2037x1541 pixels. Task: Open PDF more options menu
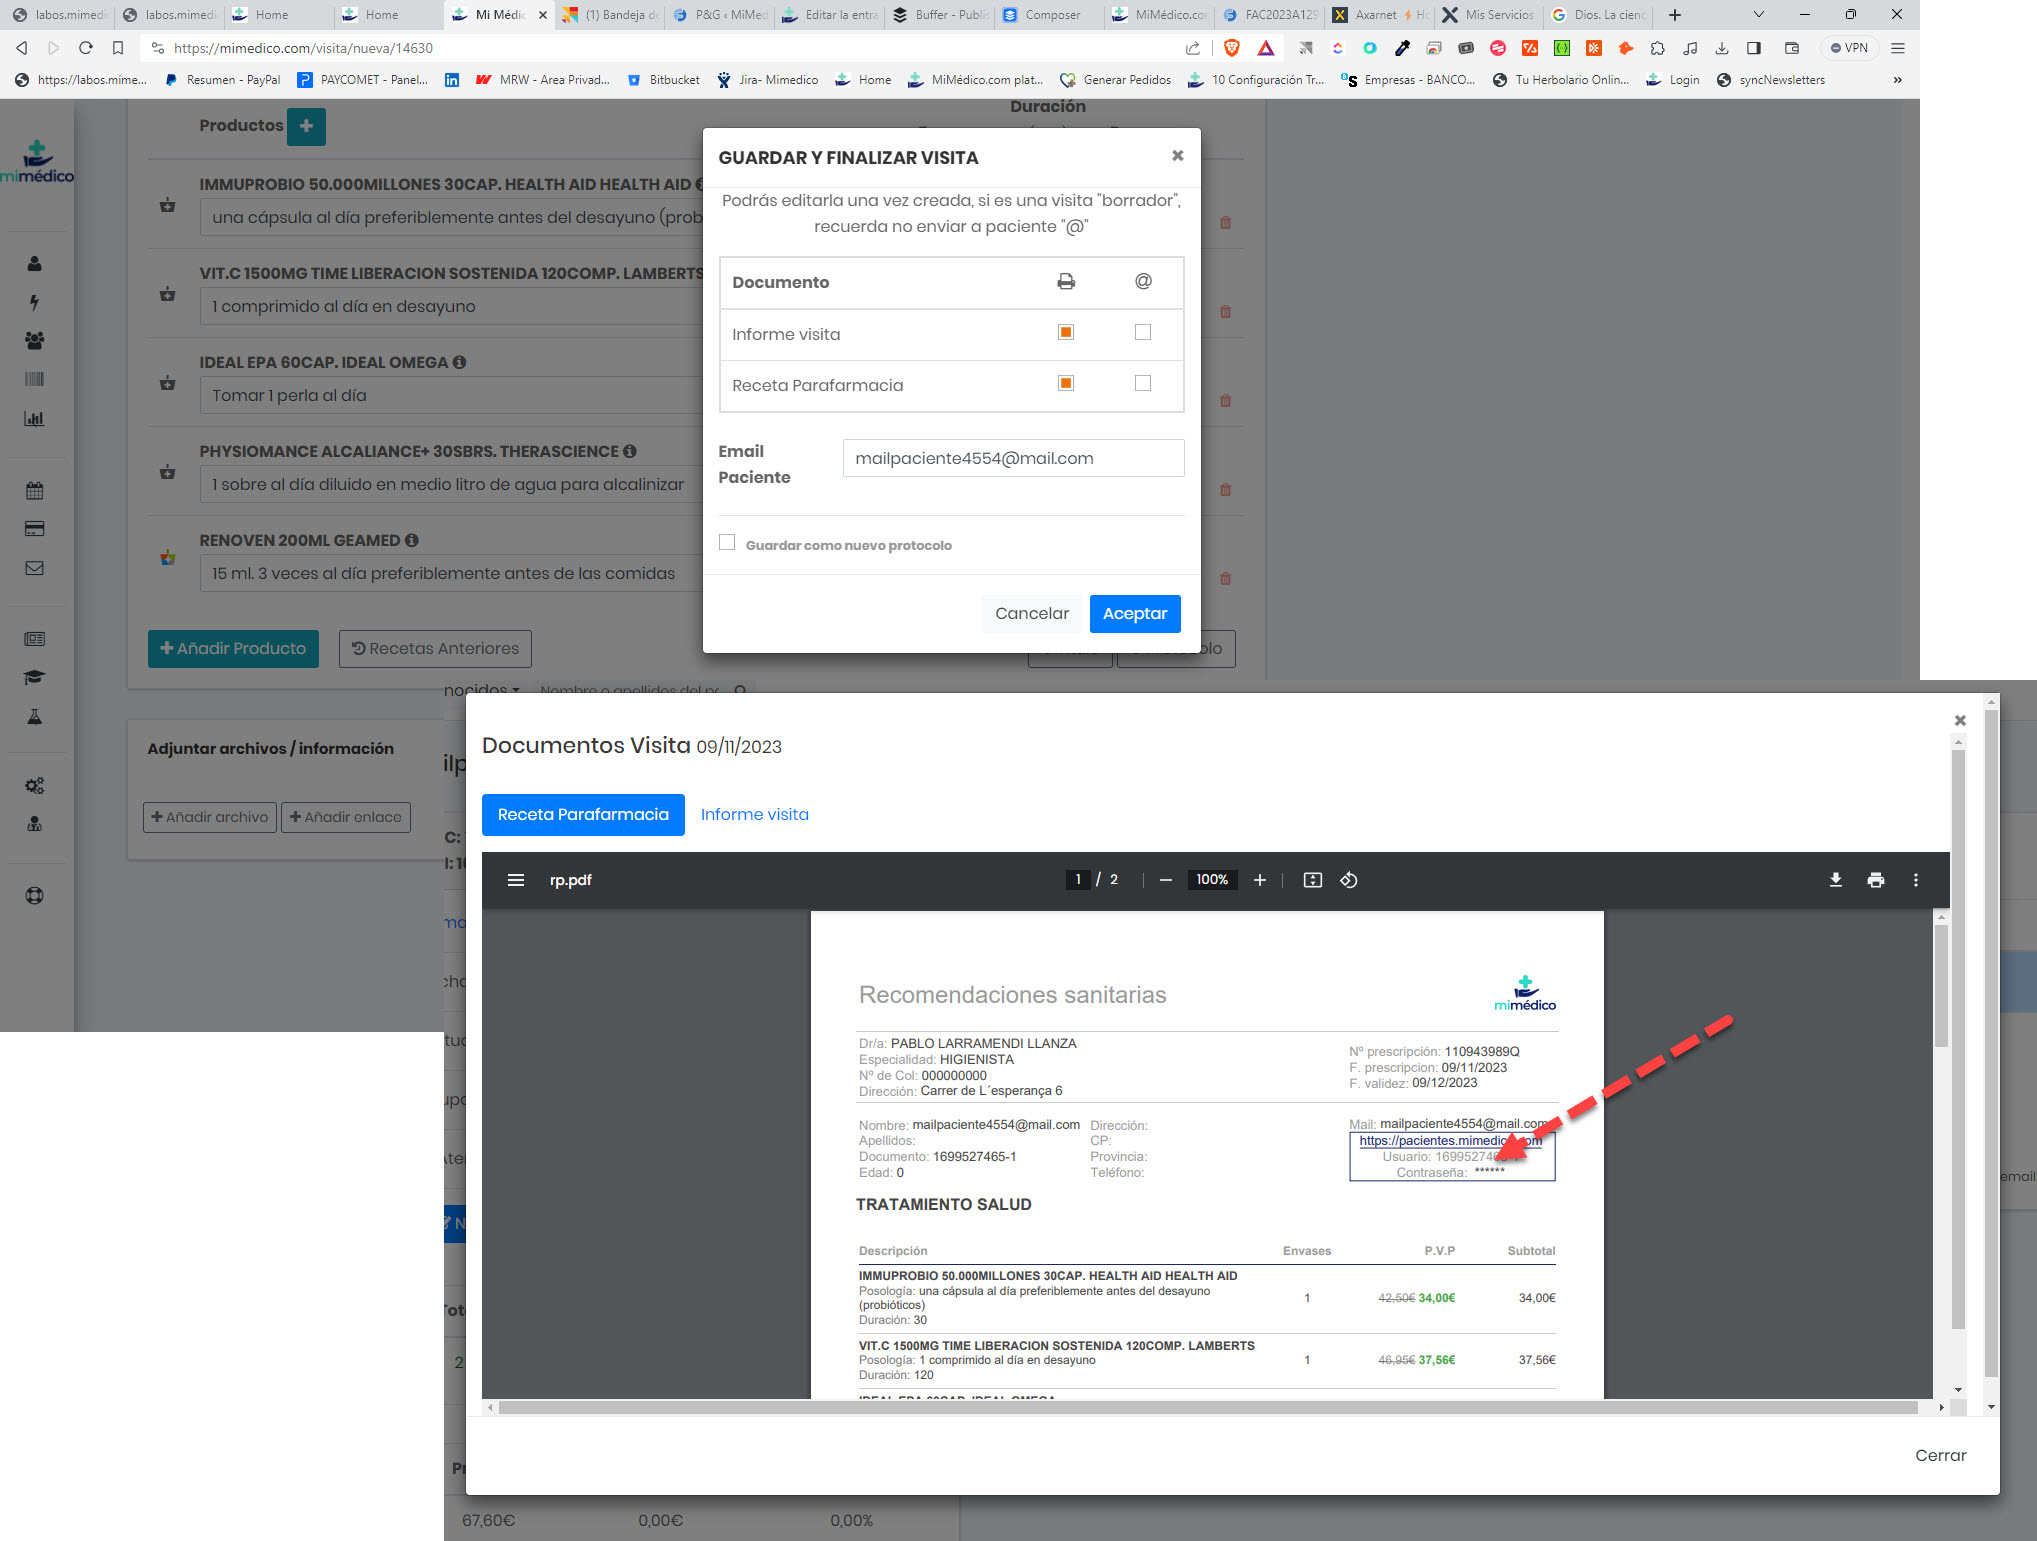[x=1915, y=880]
